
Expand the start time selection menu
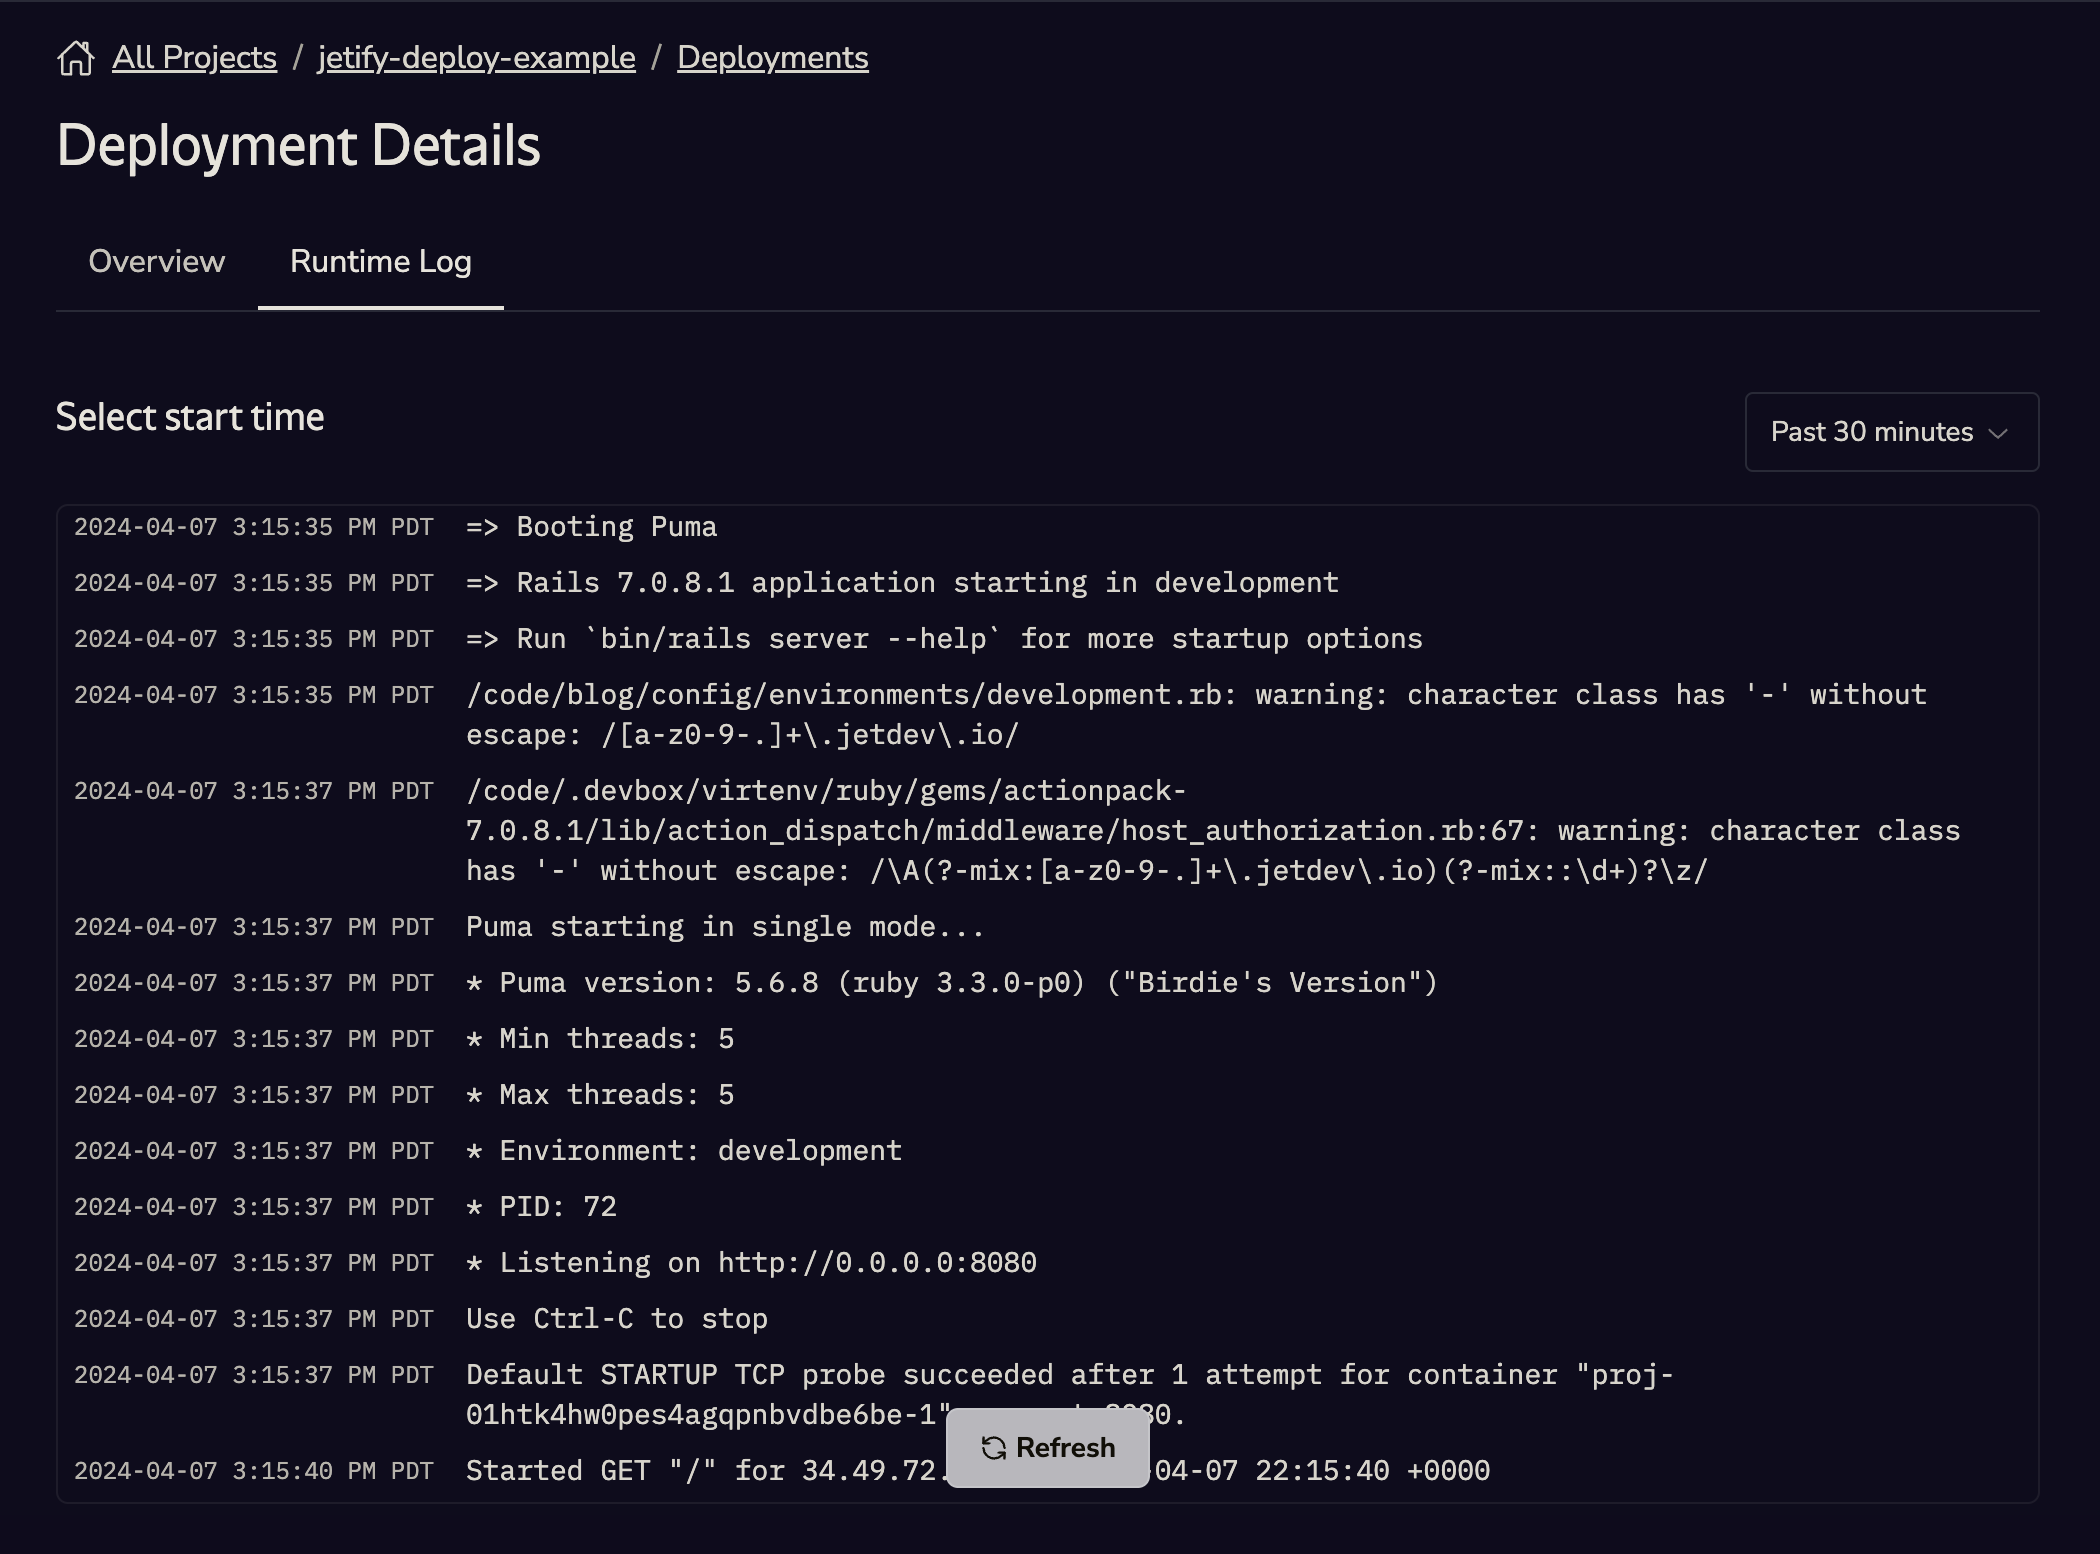1890,432
